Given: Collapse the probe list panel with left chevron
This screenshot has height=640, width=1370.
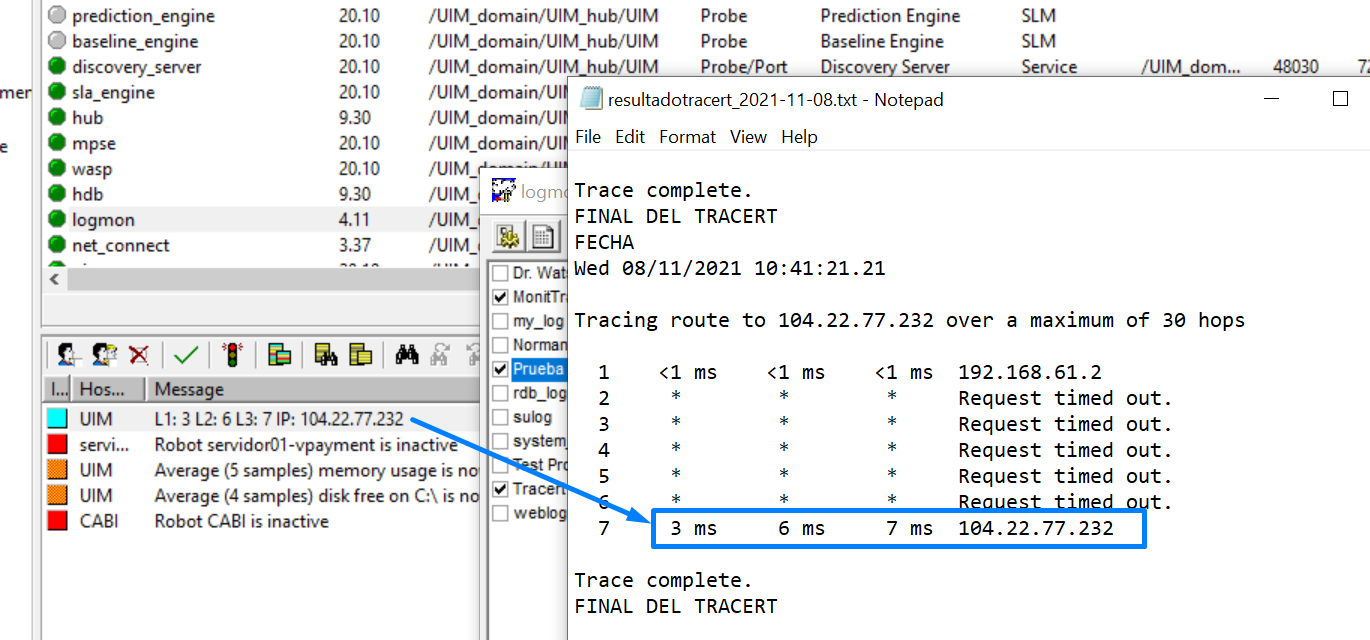Looking at the screenshot, I should point(52,279).
